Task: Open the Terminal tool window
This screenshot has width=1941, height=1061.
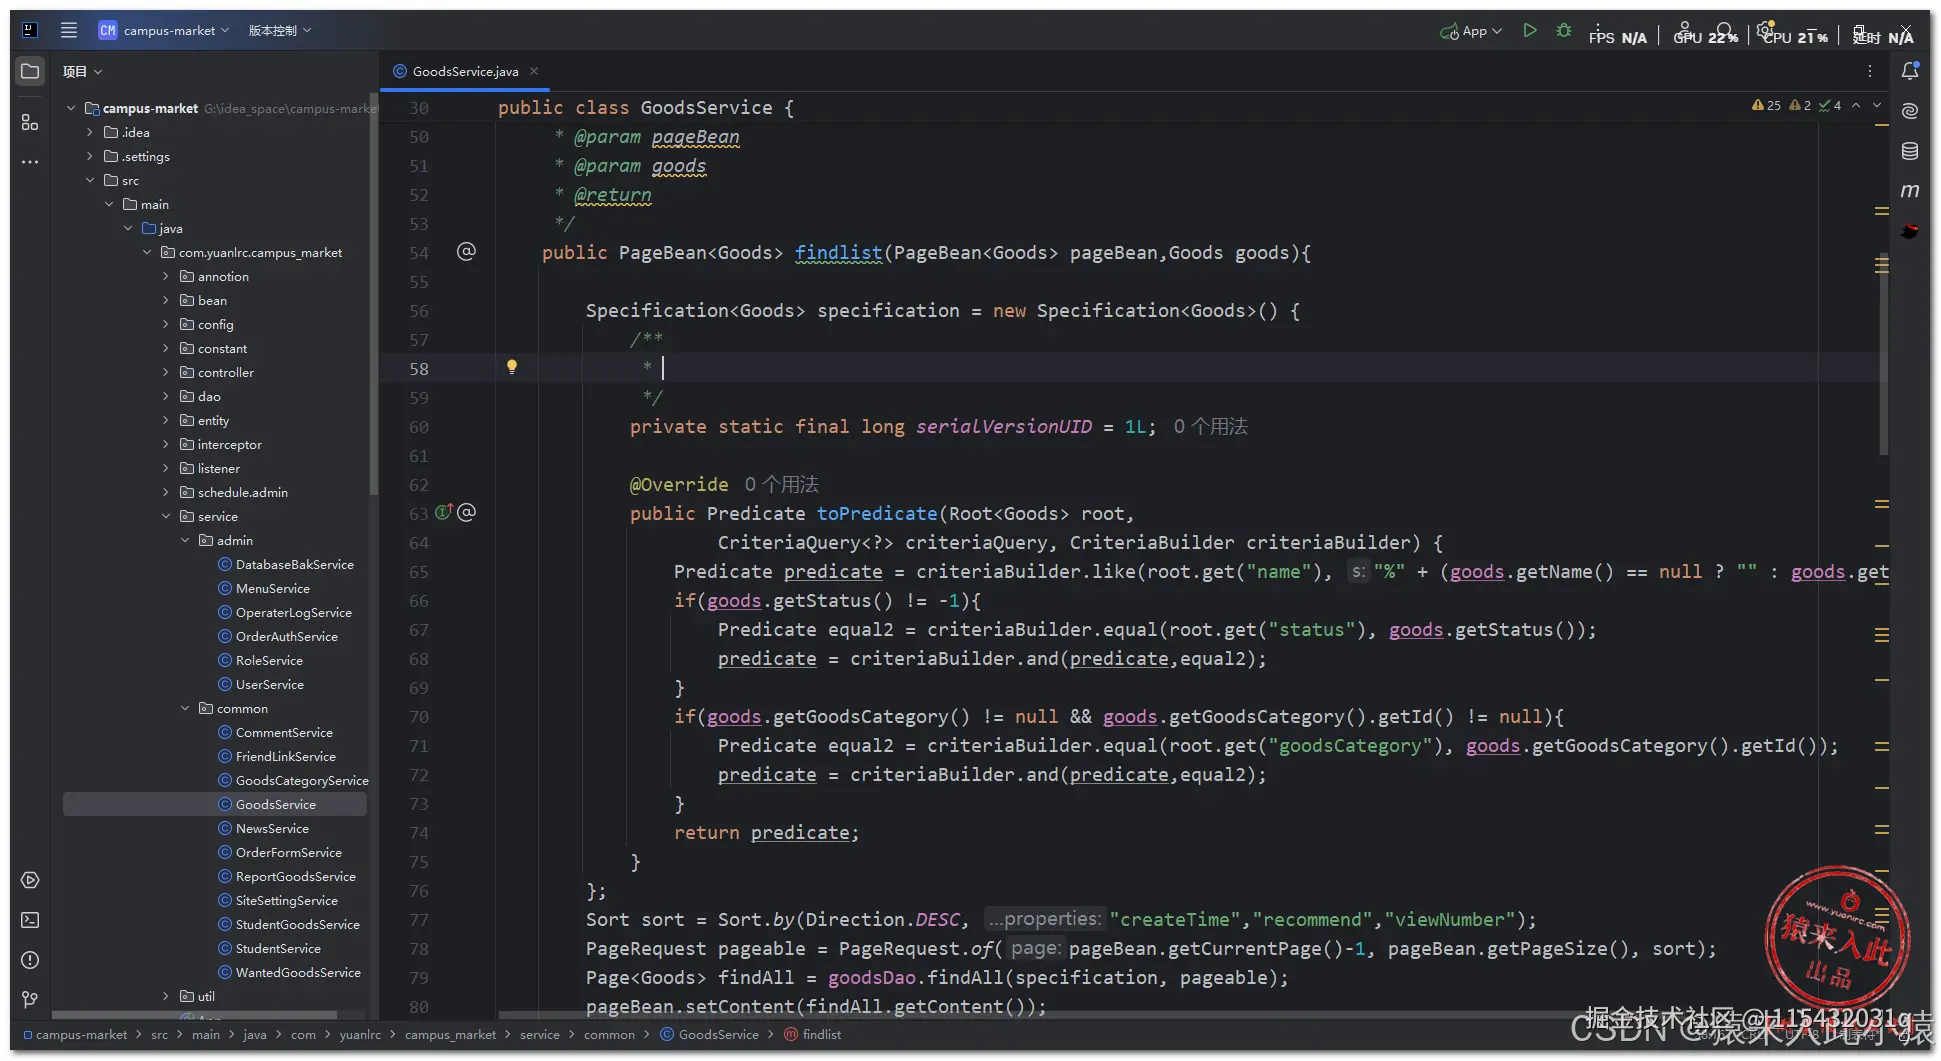Action: click(x=30, y=920)
